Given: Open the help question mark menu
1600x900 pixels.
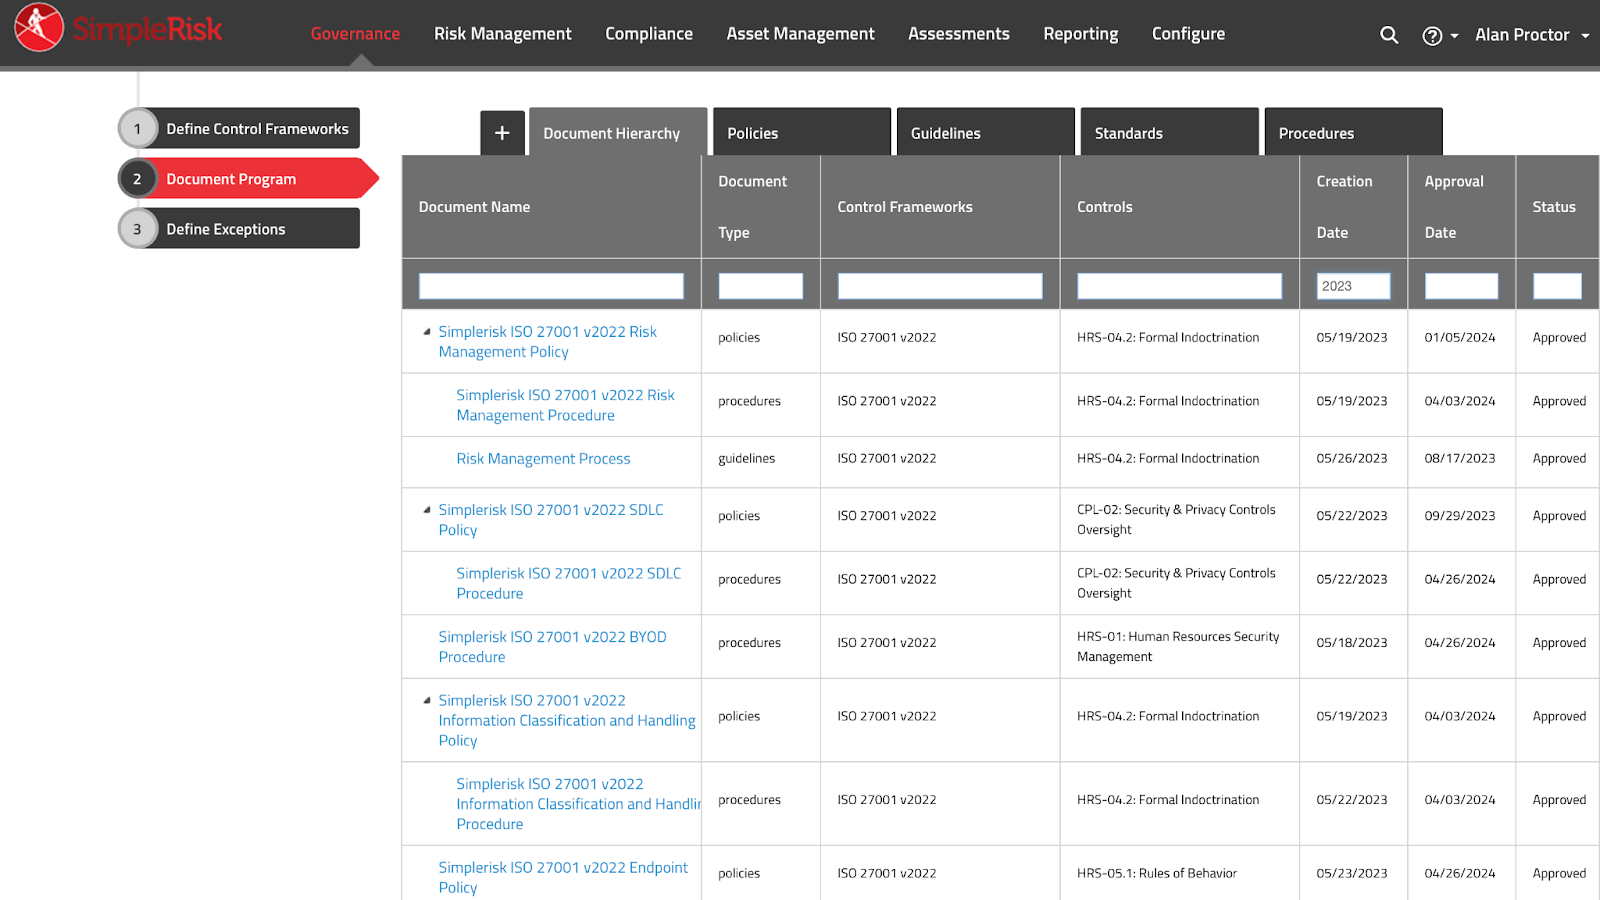Looking at the screenshot, I should click(x=1439, y=35).
